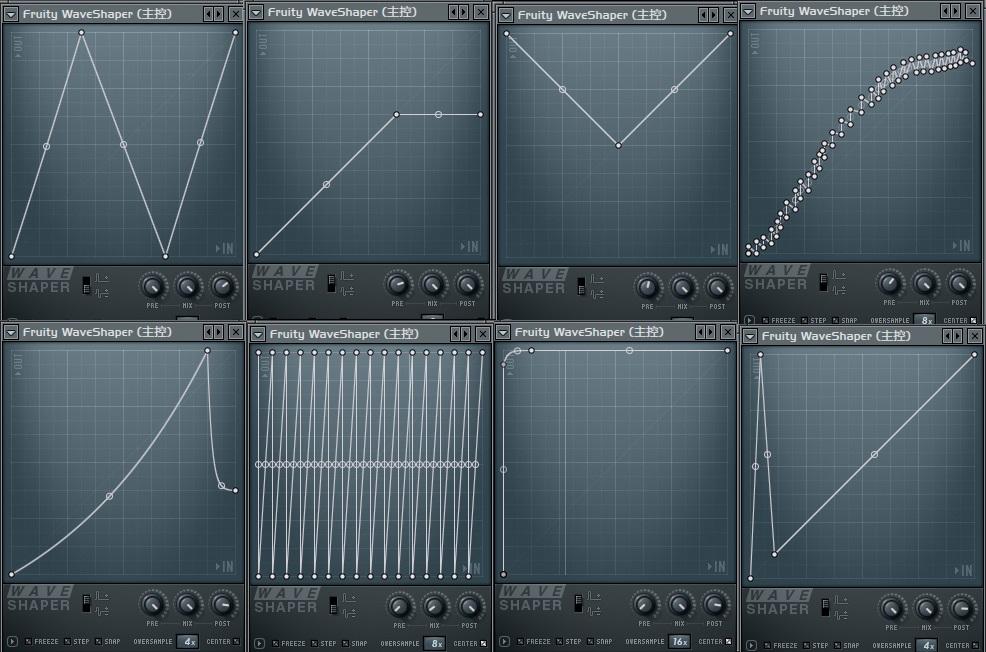Viewport: 986px width, 652px height.
Task: Click the curve point at the triangle wave's peak
Action: [82, 32]
